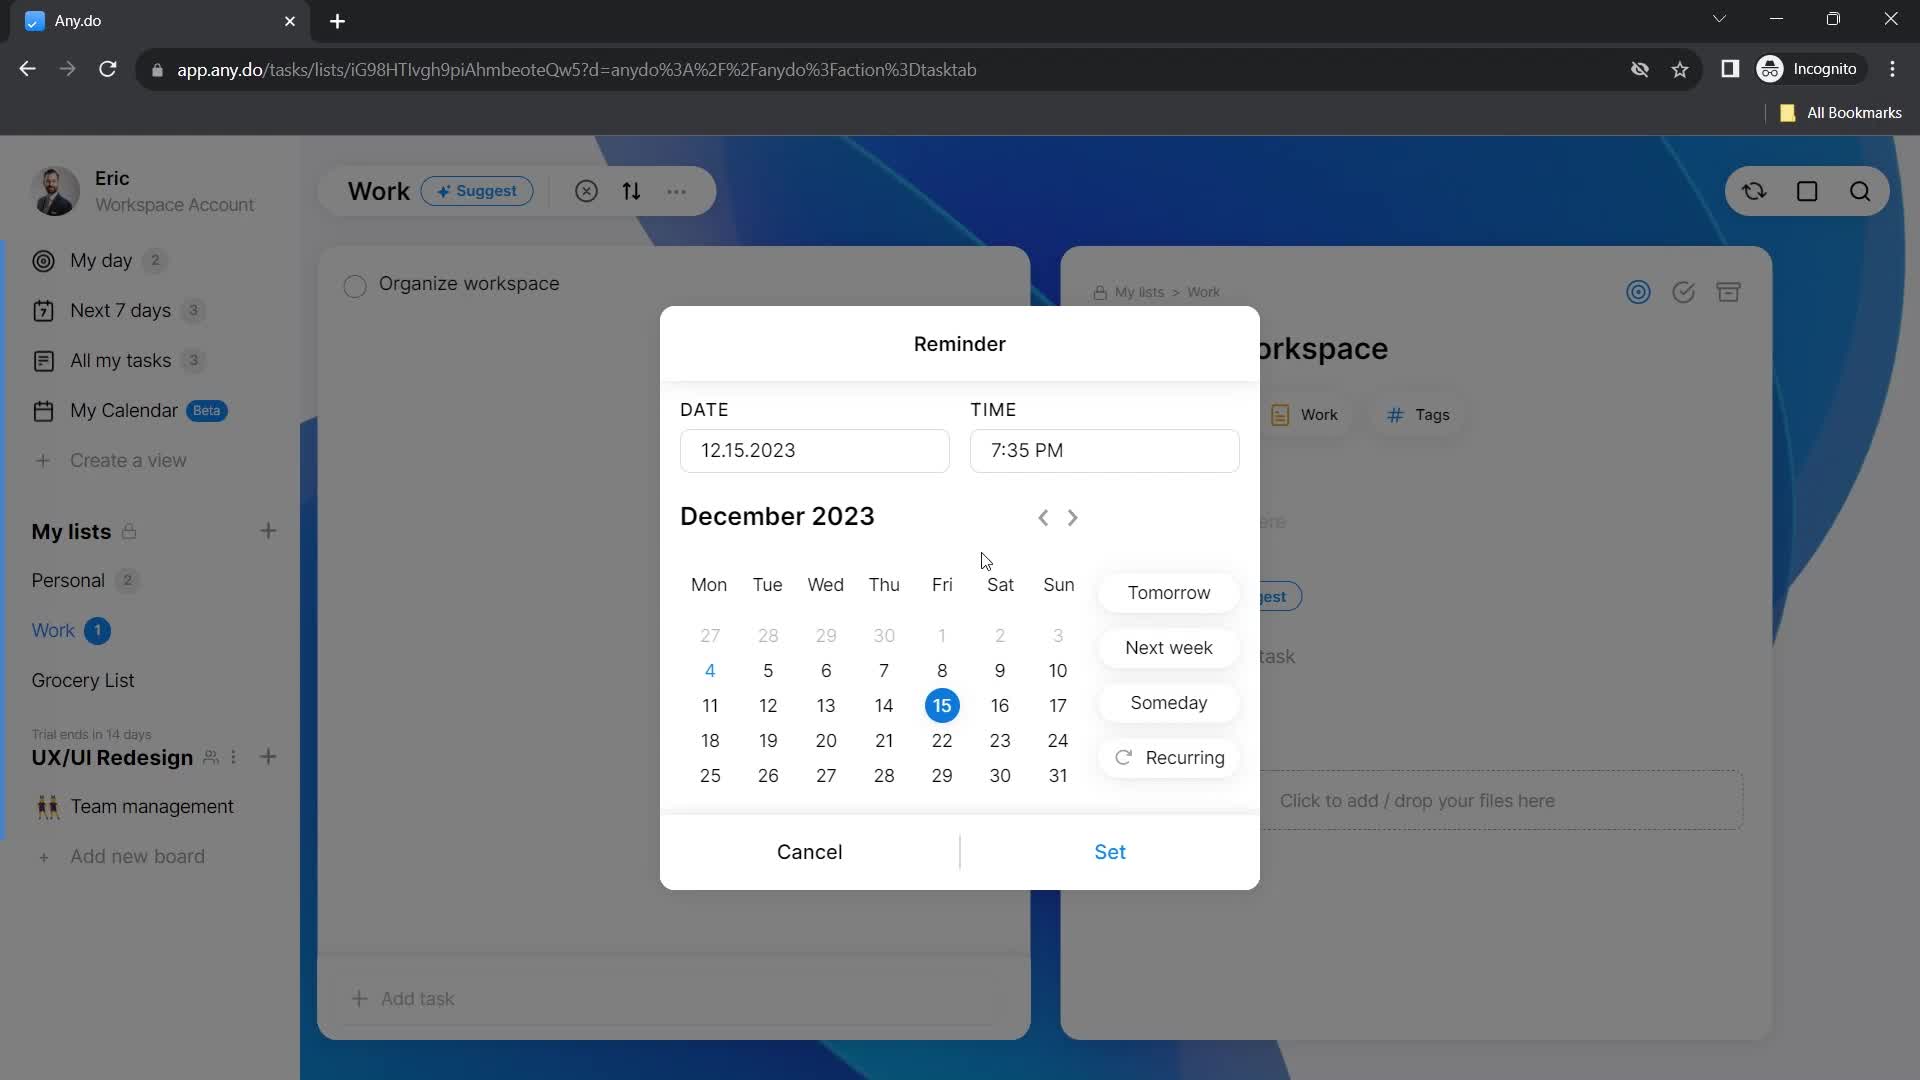Navigate to previous month with back arrow
Viewport: 1920px width, 1080px height.
pos(1043,517)
